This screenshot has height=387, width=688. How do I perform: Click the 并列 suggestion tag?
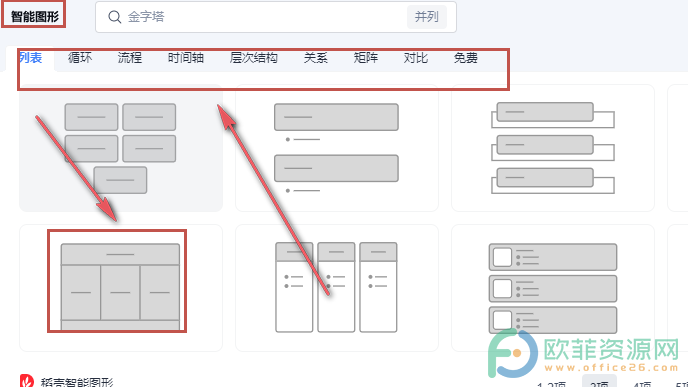[426, 17]
